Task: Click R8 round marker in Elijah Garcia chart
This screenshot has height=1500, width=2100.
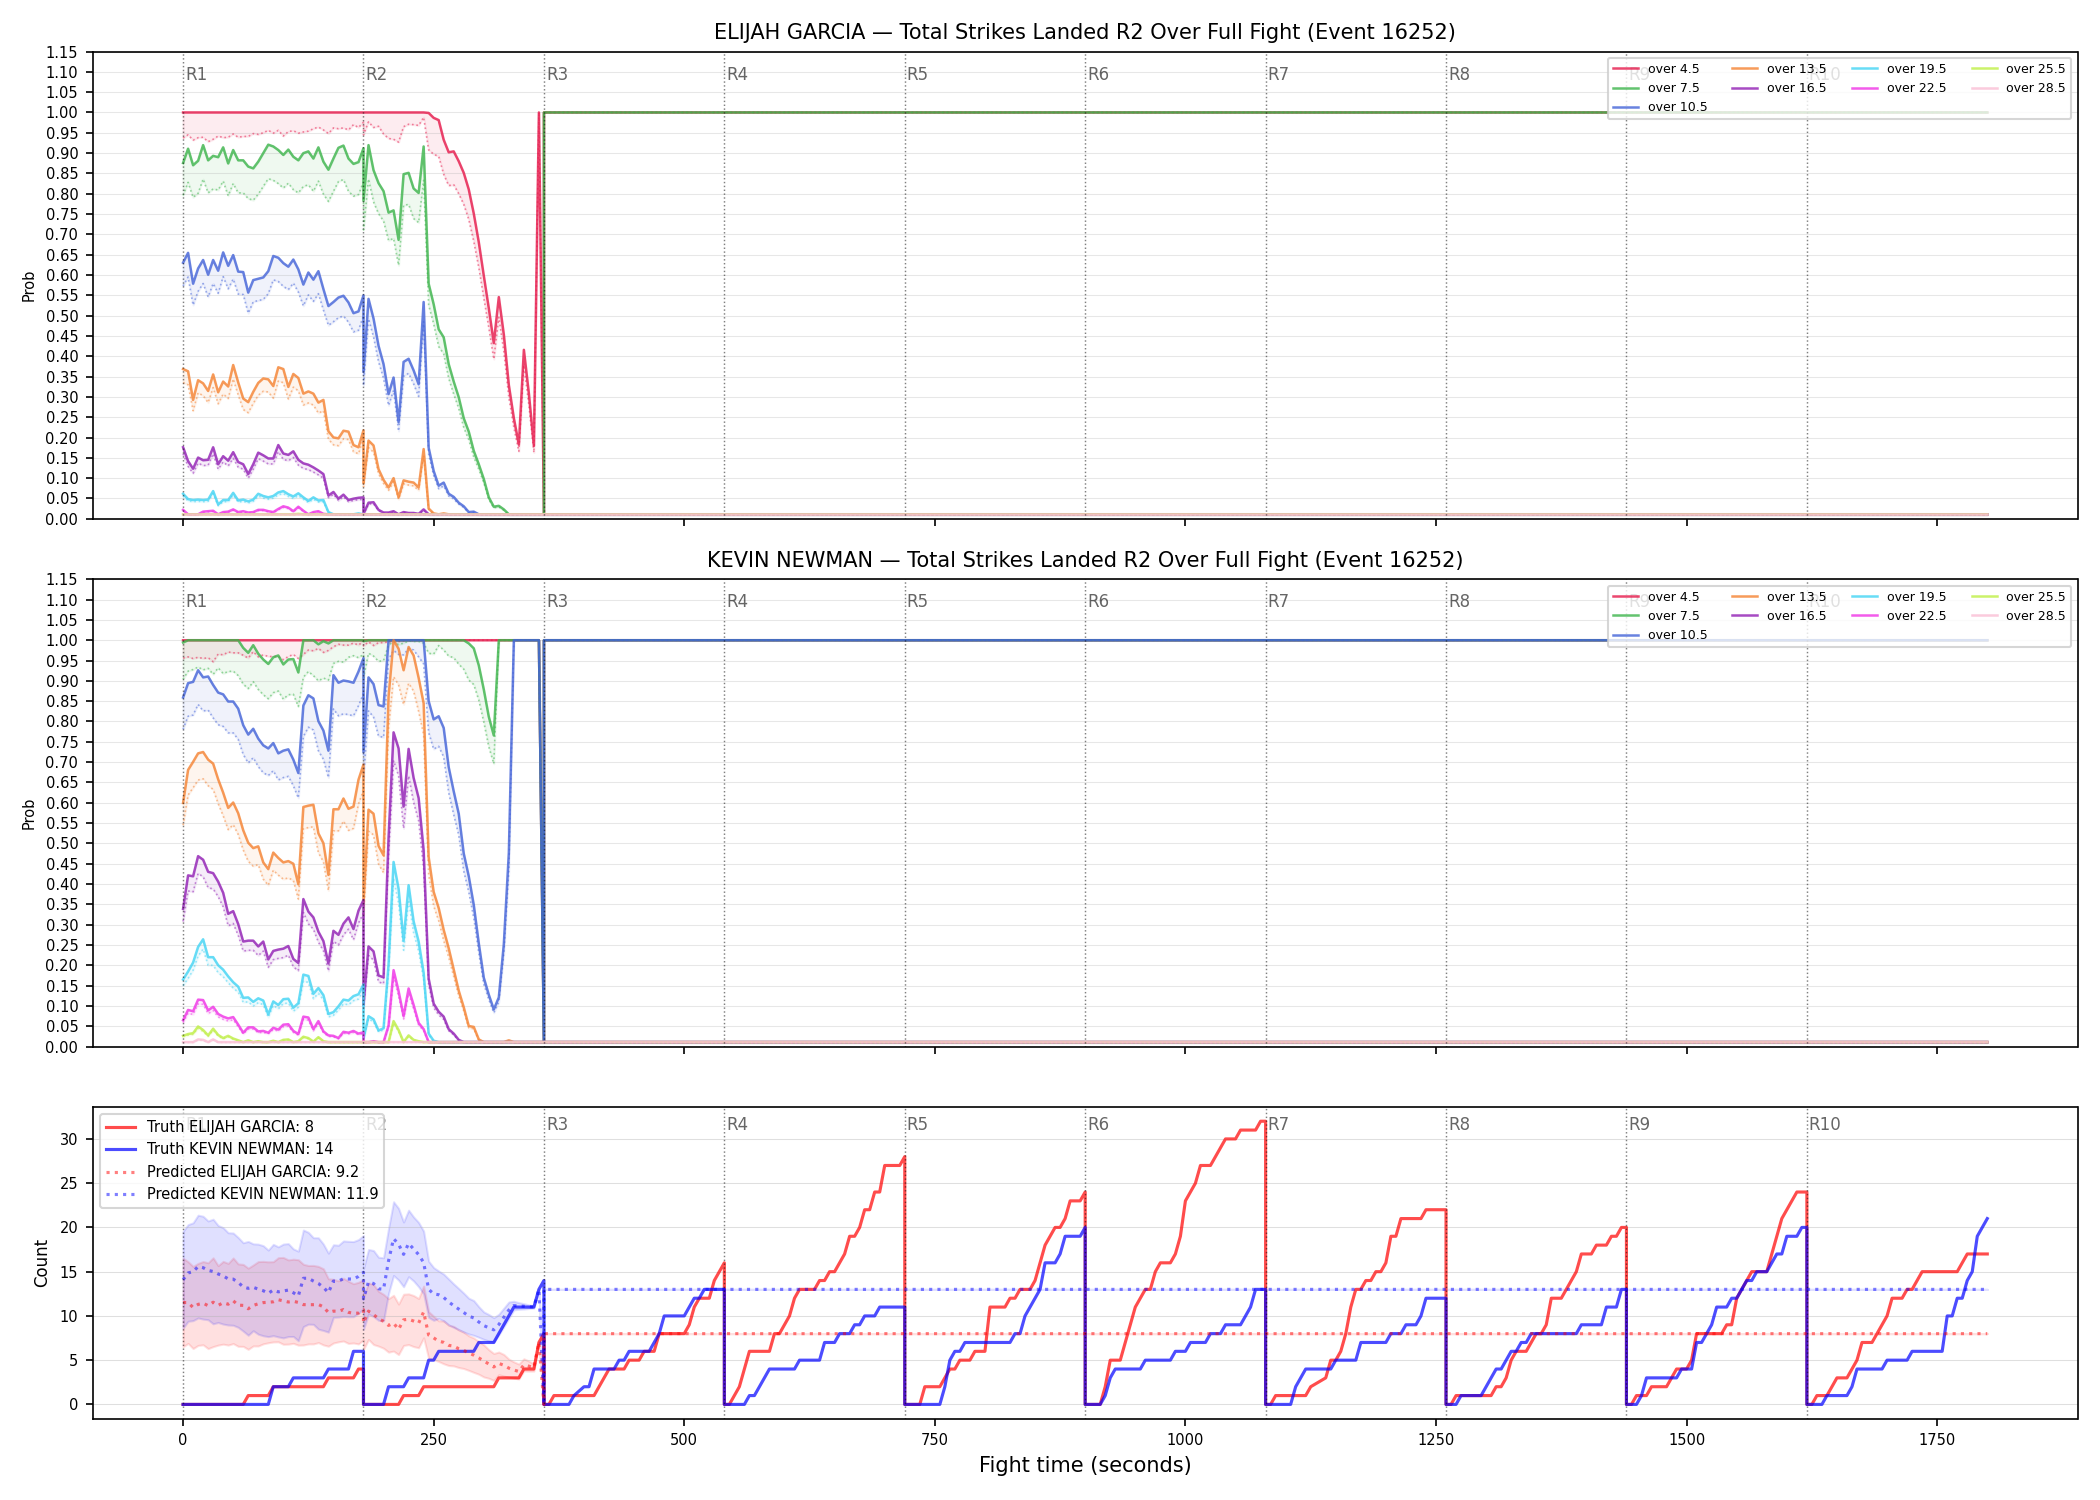Action: (1459, 74)
